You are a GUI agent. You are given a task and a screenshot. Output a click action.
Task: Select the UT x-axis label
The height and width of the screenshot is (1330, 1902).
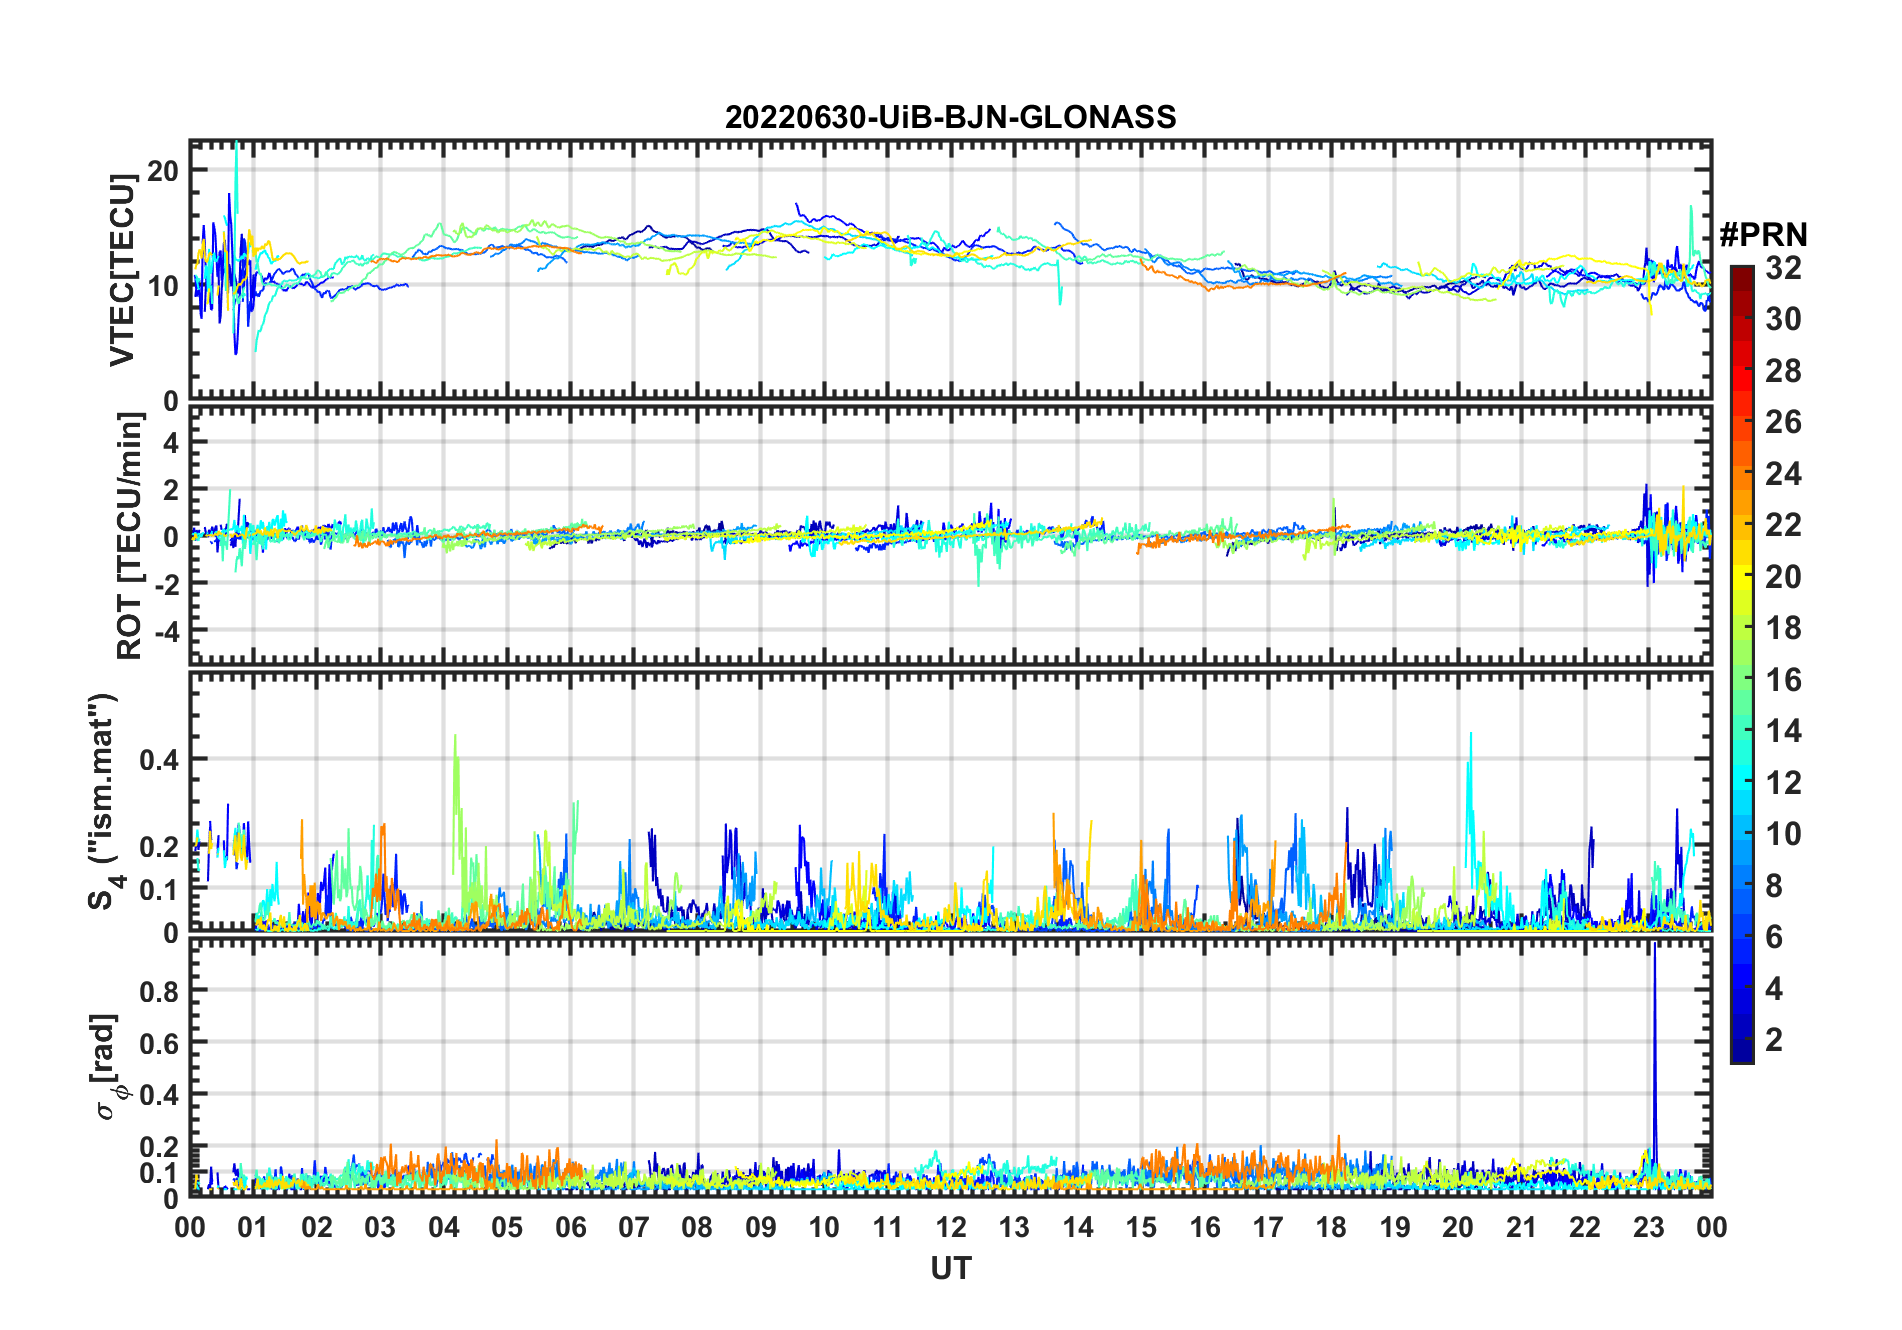click(x=950, y=1268)
